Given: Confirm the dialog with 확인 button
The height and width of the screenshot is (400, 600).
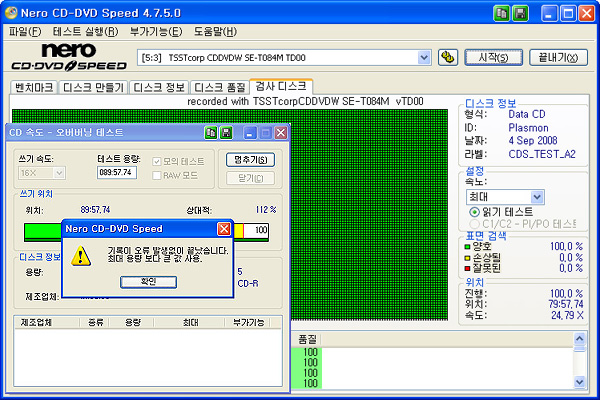Looking at the screenshot, I should pyautogui.click(x=148, y=282).
